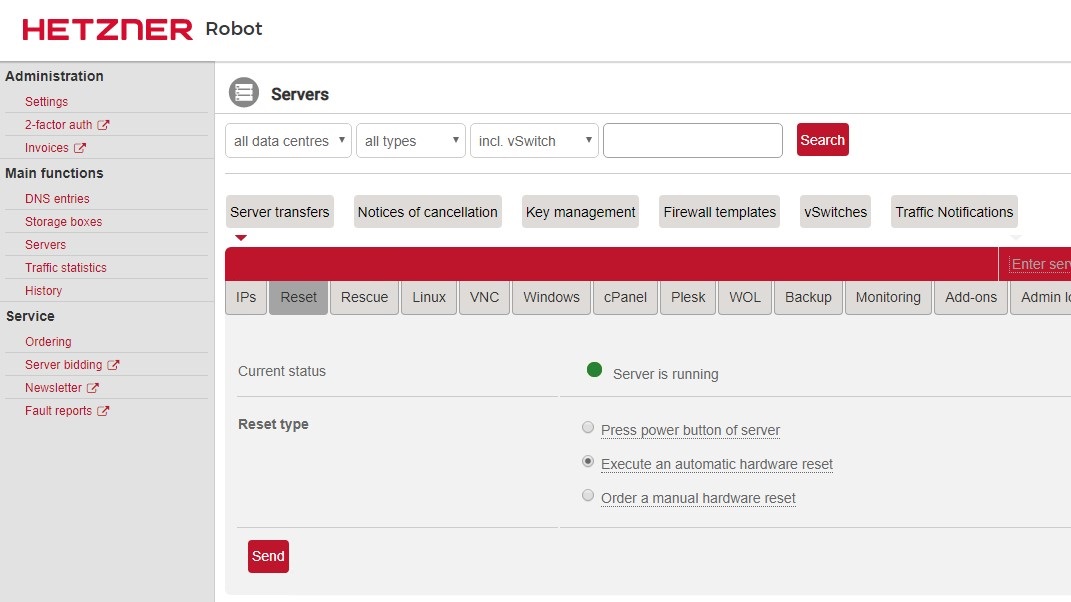Open History in the sidebar

pyautogui.click(x=44, y=291)
